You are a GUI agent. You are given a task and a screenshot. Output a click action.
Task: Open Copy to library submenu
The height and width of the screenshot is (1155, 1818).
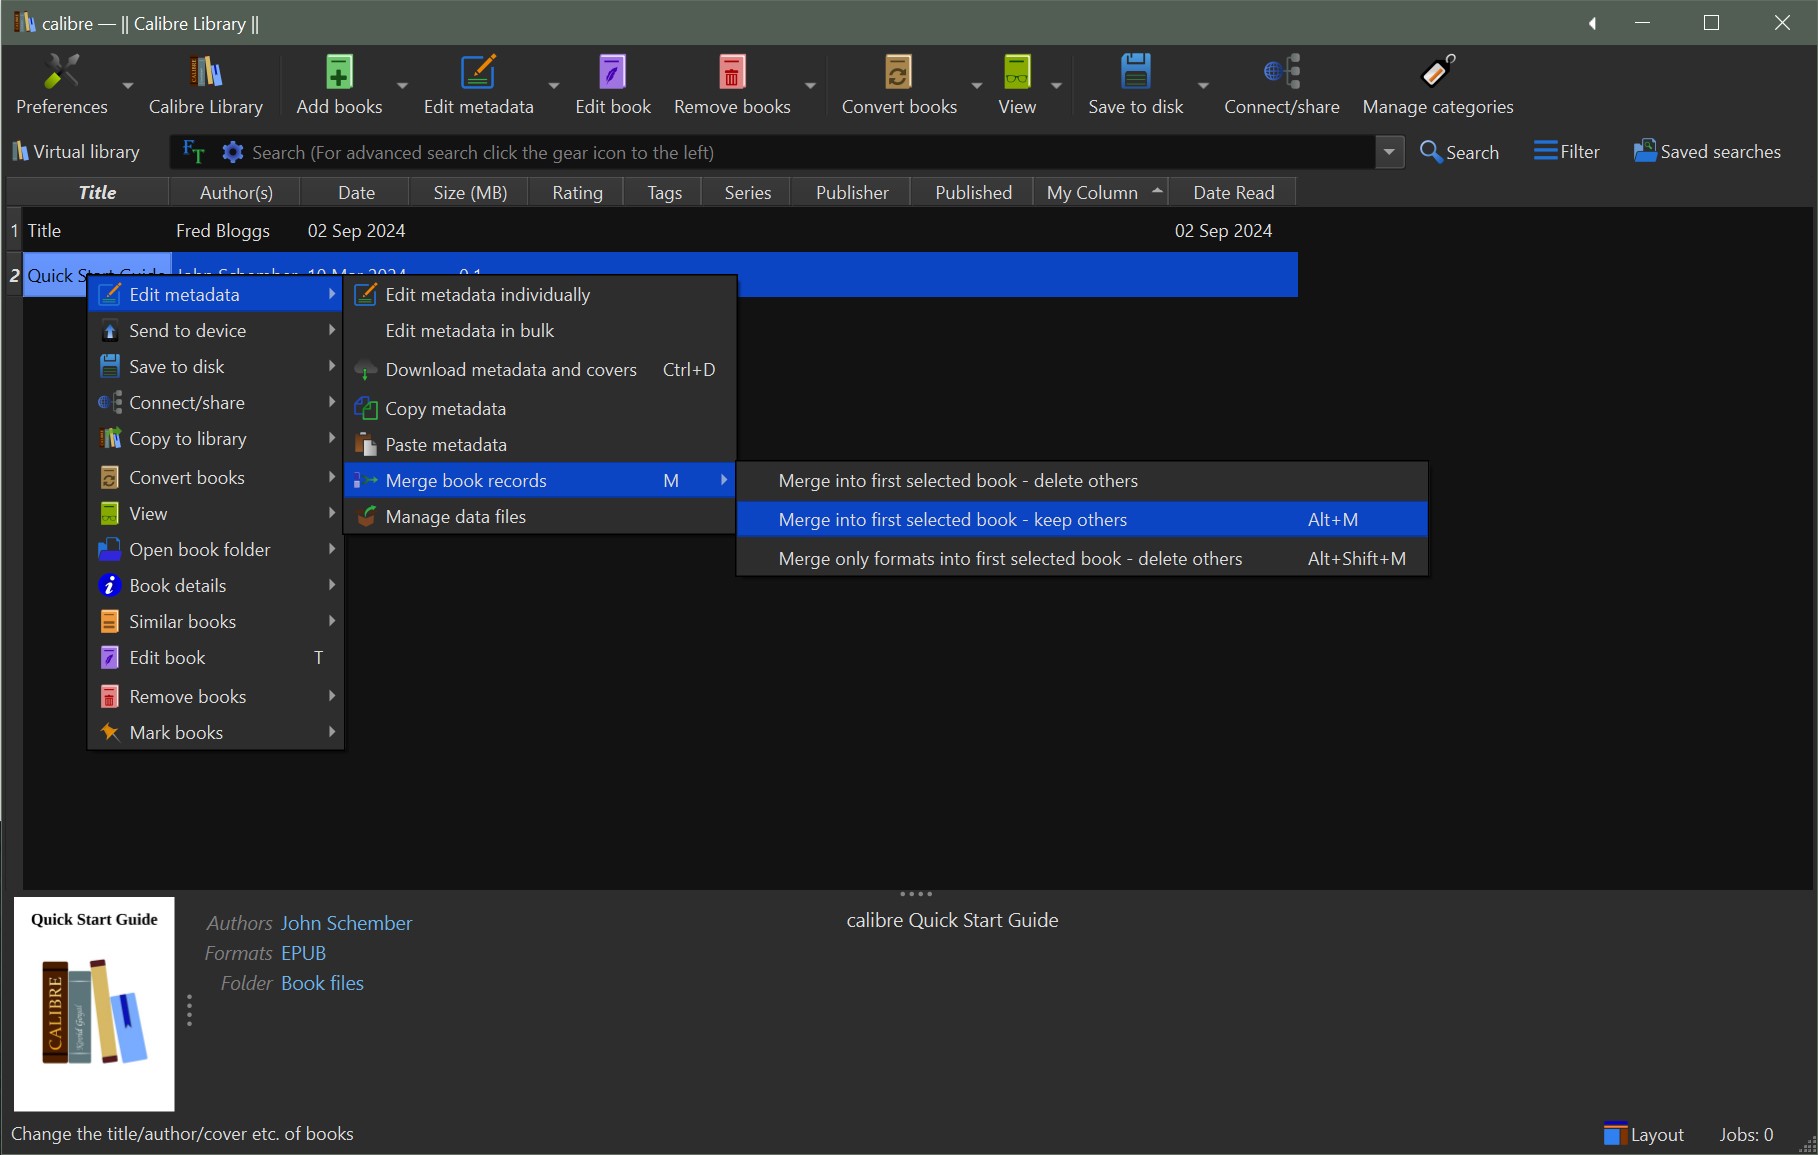click(x=216, y=439)
